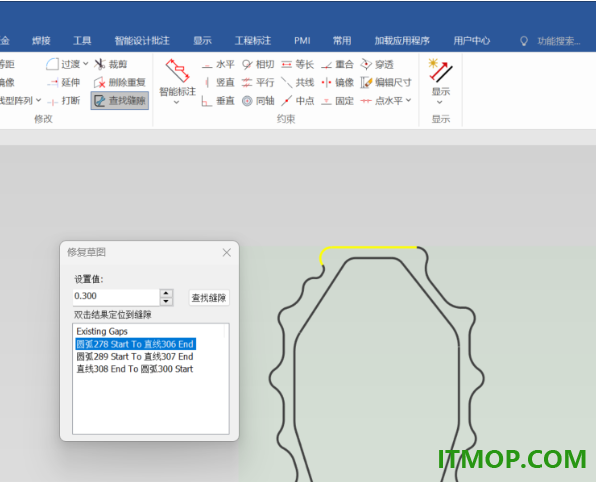Click the 智能标注 smart dimension icon

177,71
